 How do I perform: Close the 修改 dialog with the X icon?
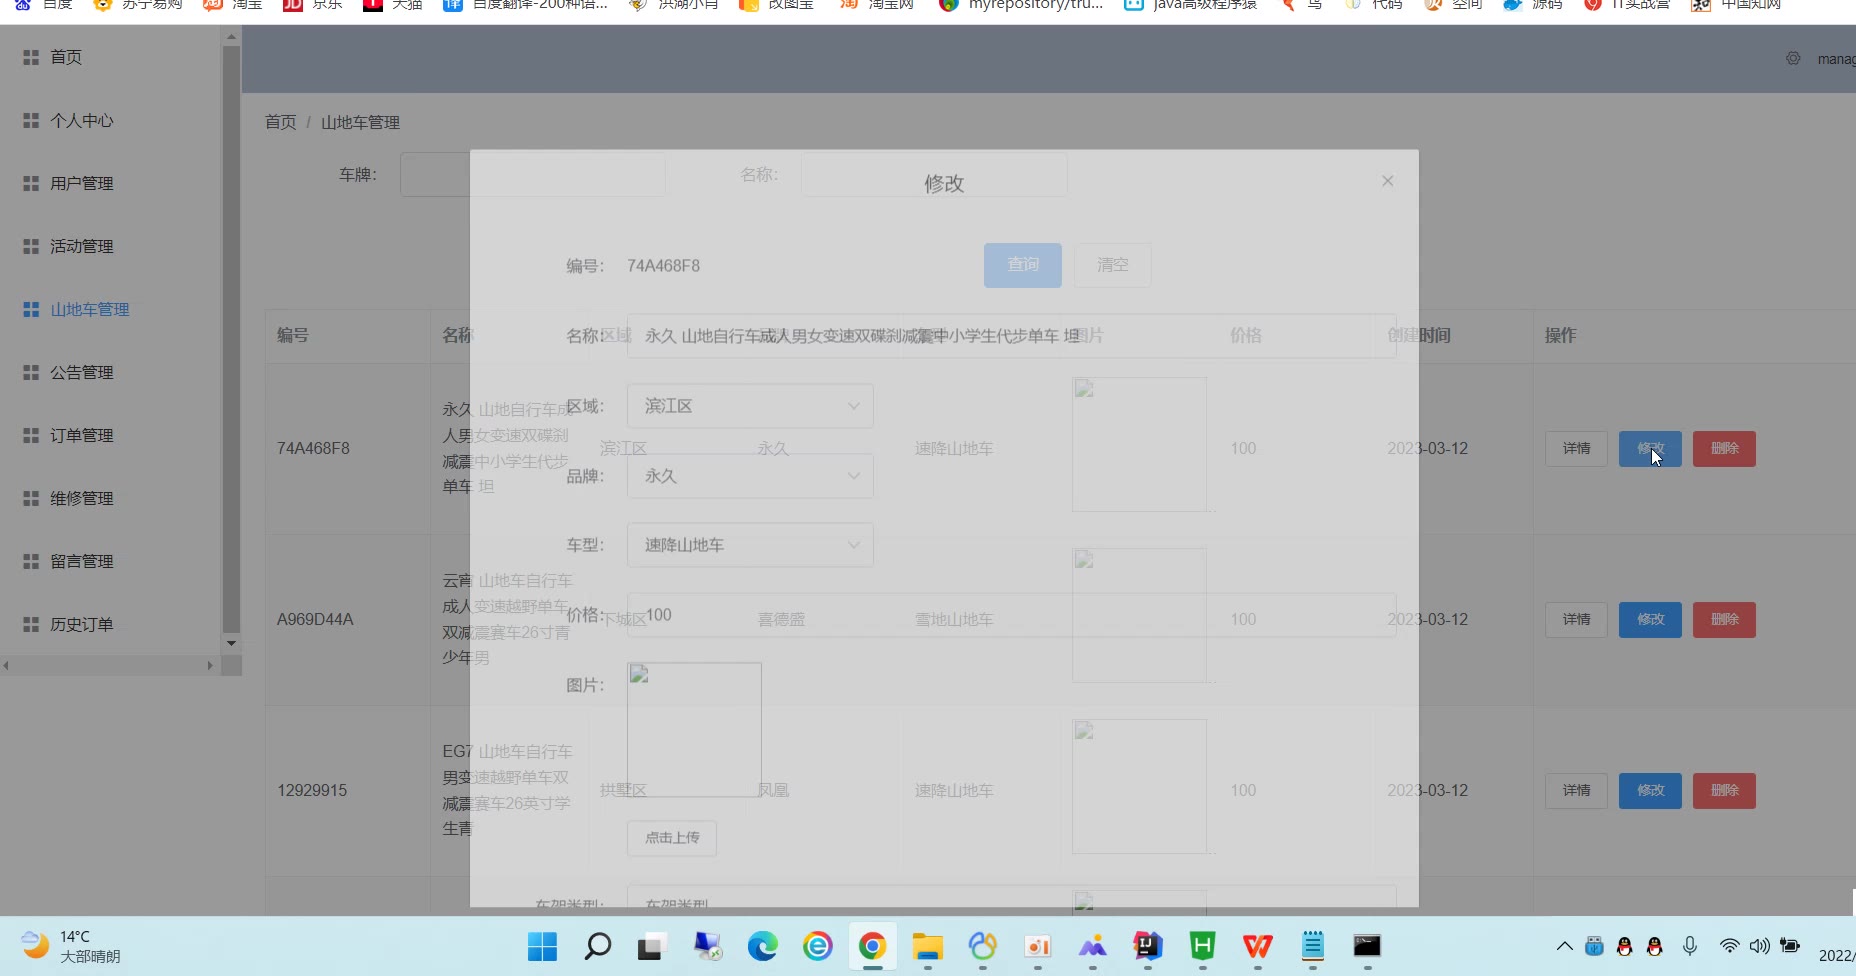click(x=1387, y=181)
